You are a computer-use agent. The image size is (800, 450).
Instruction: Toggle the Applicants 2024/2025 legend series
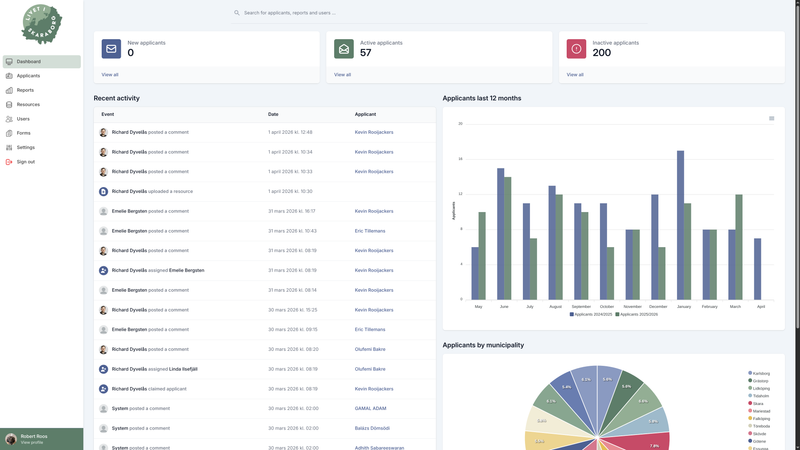(x=590, y=314)
